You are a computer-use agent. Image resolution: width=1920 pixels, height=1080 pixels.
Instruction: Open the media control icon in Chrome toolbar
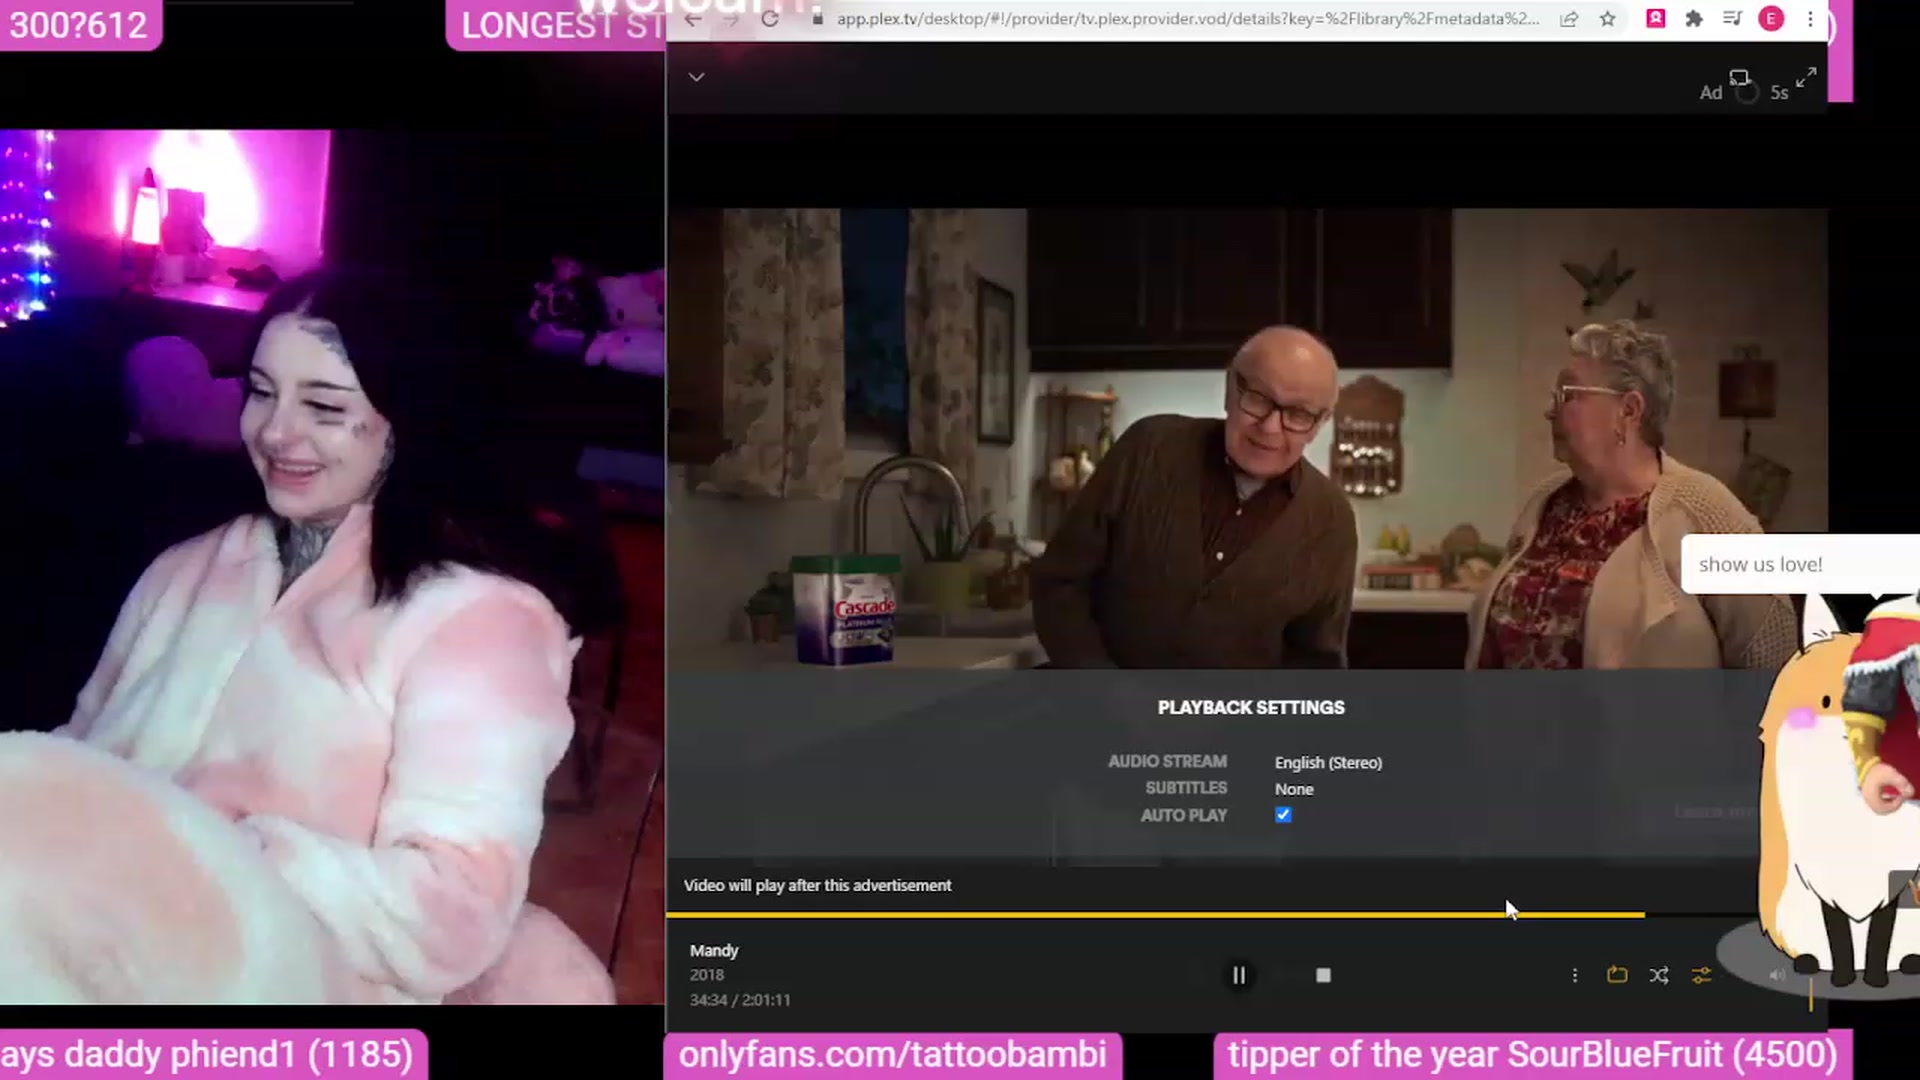(x=1732, y=19)
